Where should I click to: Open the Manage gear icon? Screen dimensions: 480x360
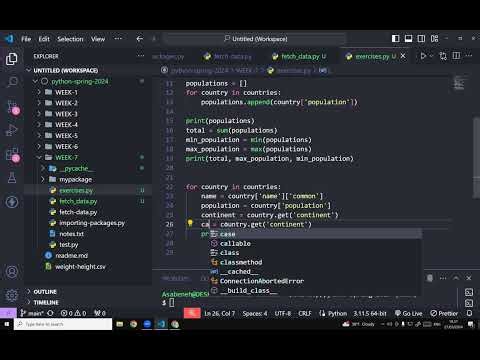(x=12, y=295)
